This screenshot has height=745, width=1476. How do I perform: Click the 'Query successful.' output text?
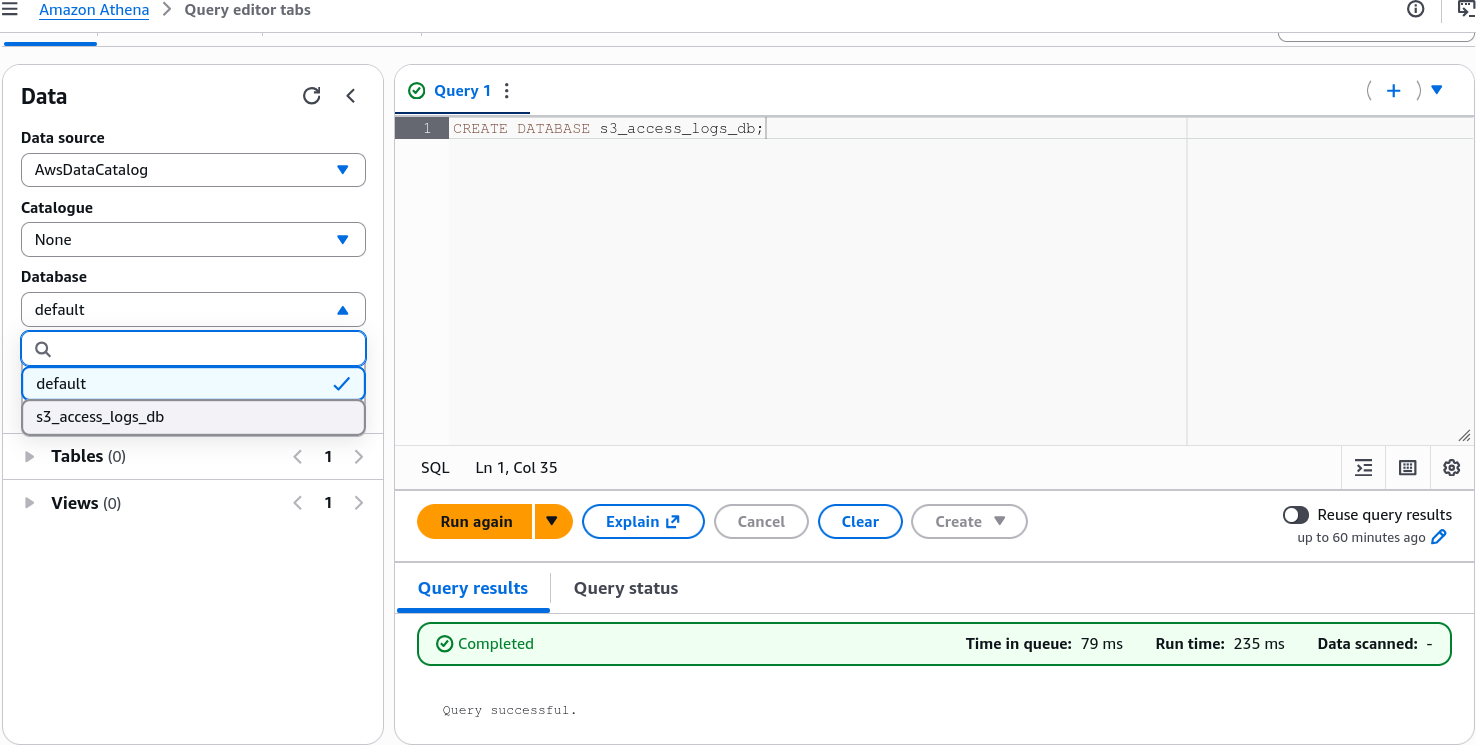tap(510, 711)
